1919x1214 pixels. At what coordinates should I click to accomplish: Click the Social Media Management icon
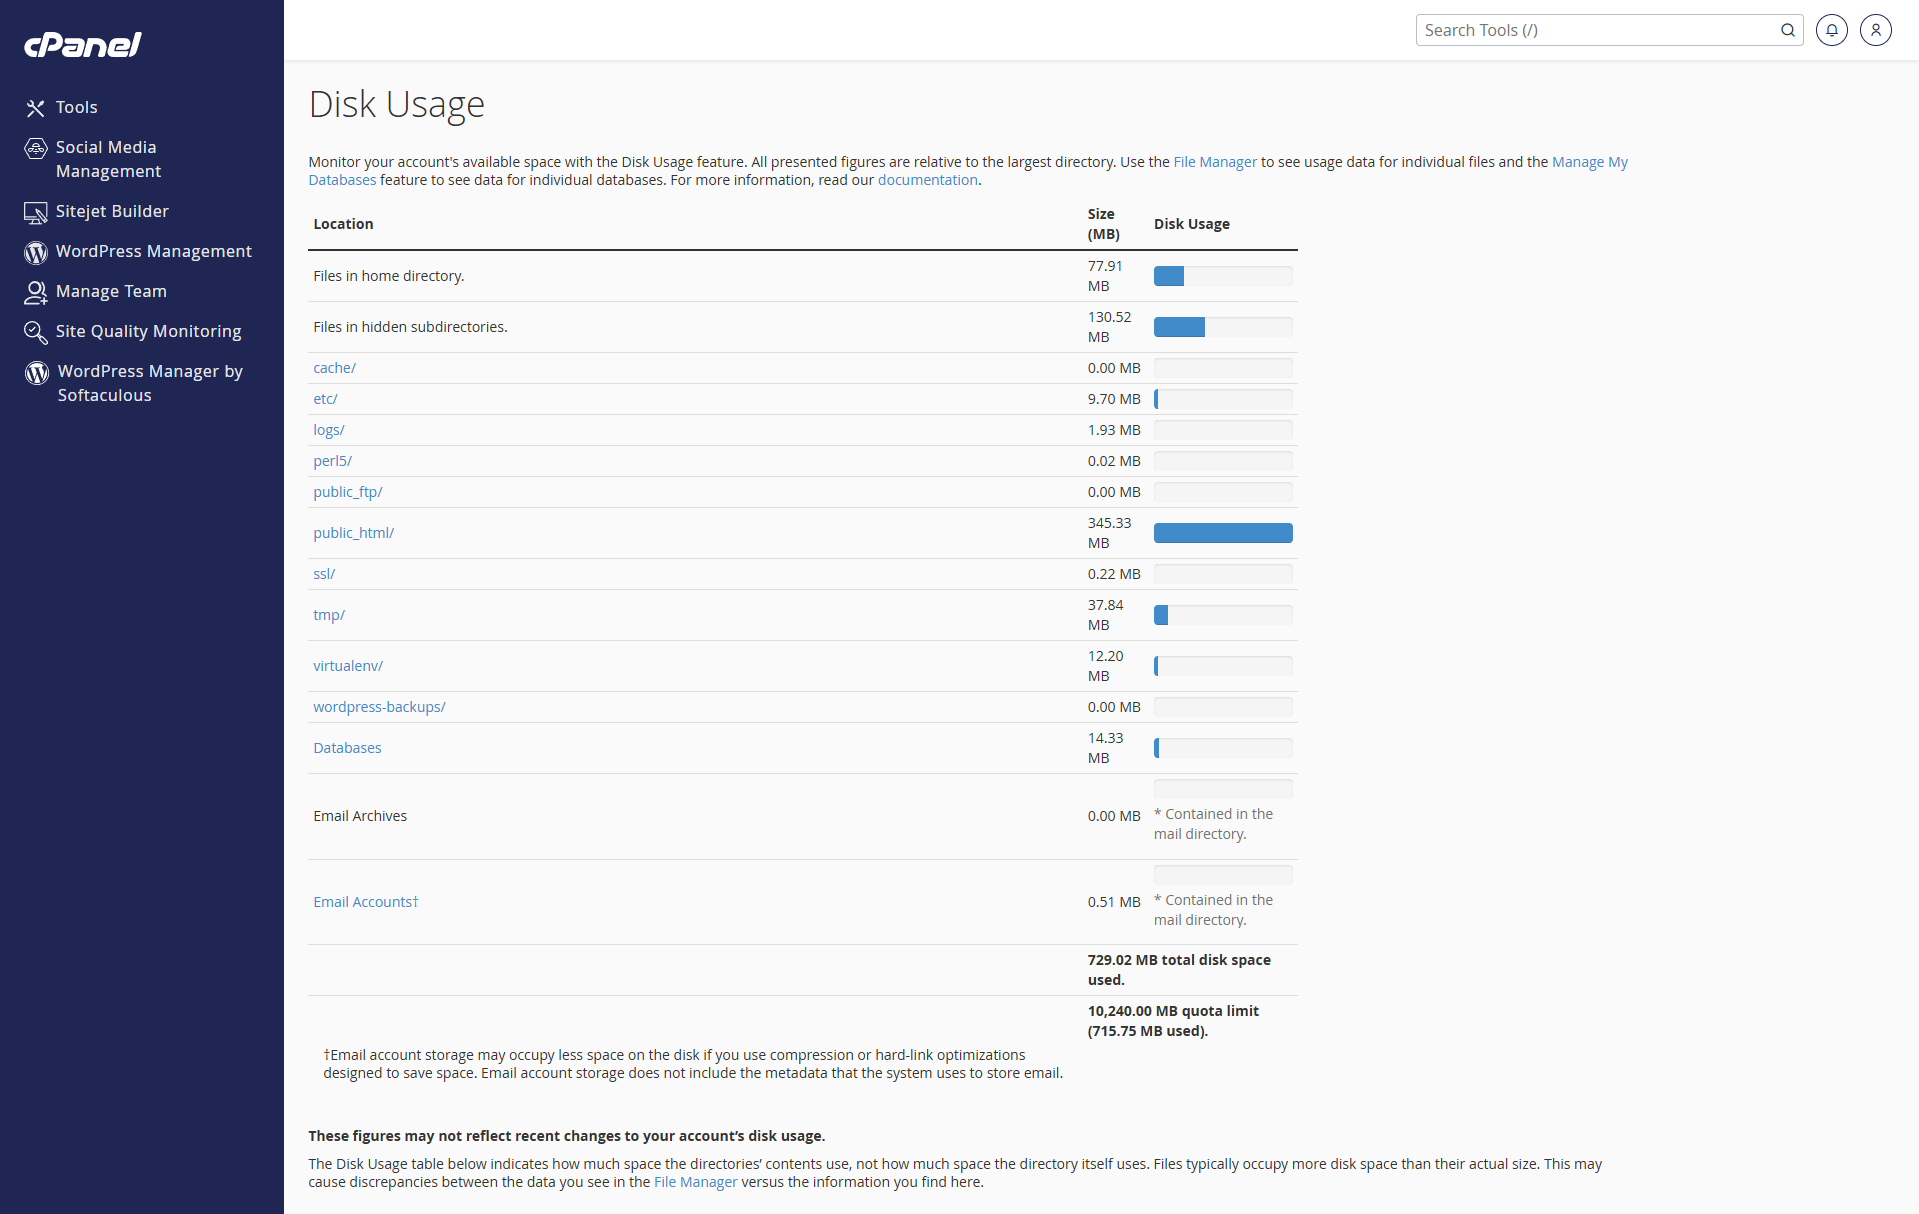pos(36,149)
